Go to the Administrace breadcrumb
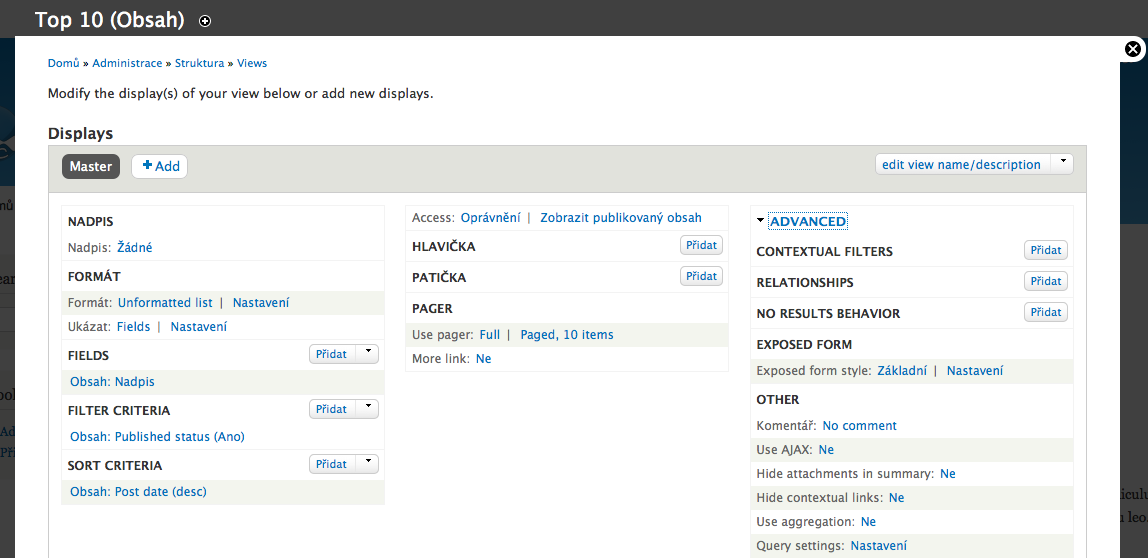 pos(127,63)
